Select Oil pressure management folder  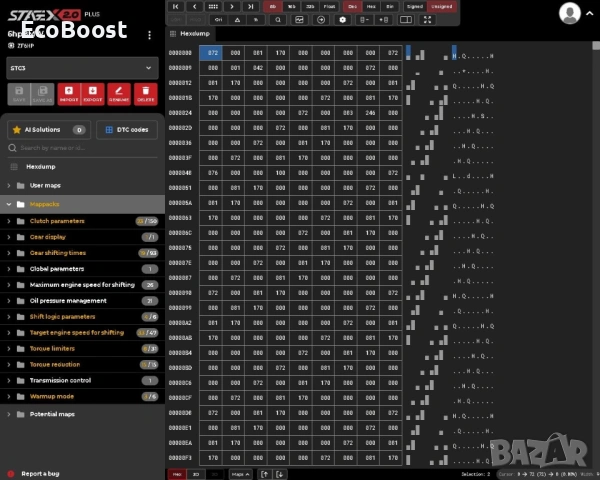(82, 301)
